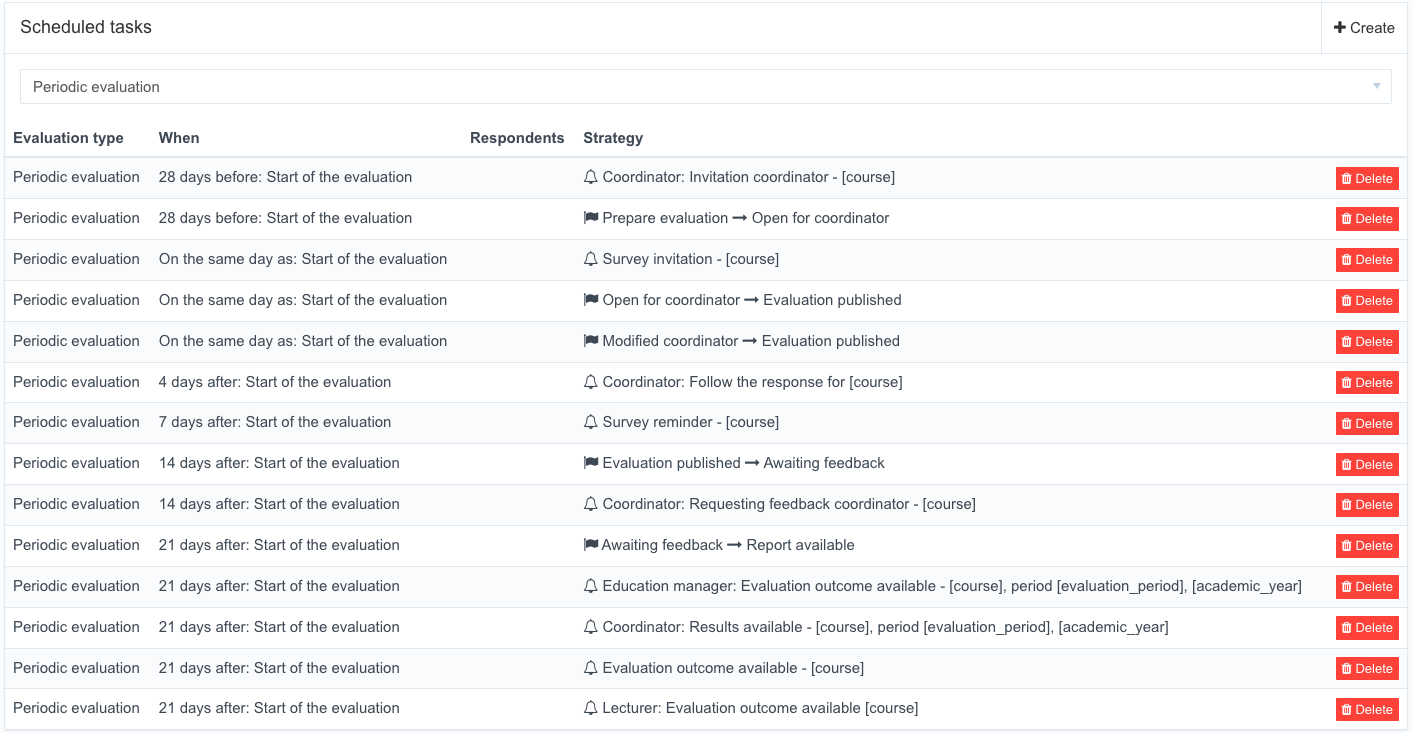
Task: Delete Prepare evaluation to Open for coordinator
Action: click(1367, 219)
